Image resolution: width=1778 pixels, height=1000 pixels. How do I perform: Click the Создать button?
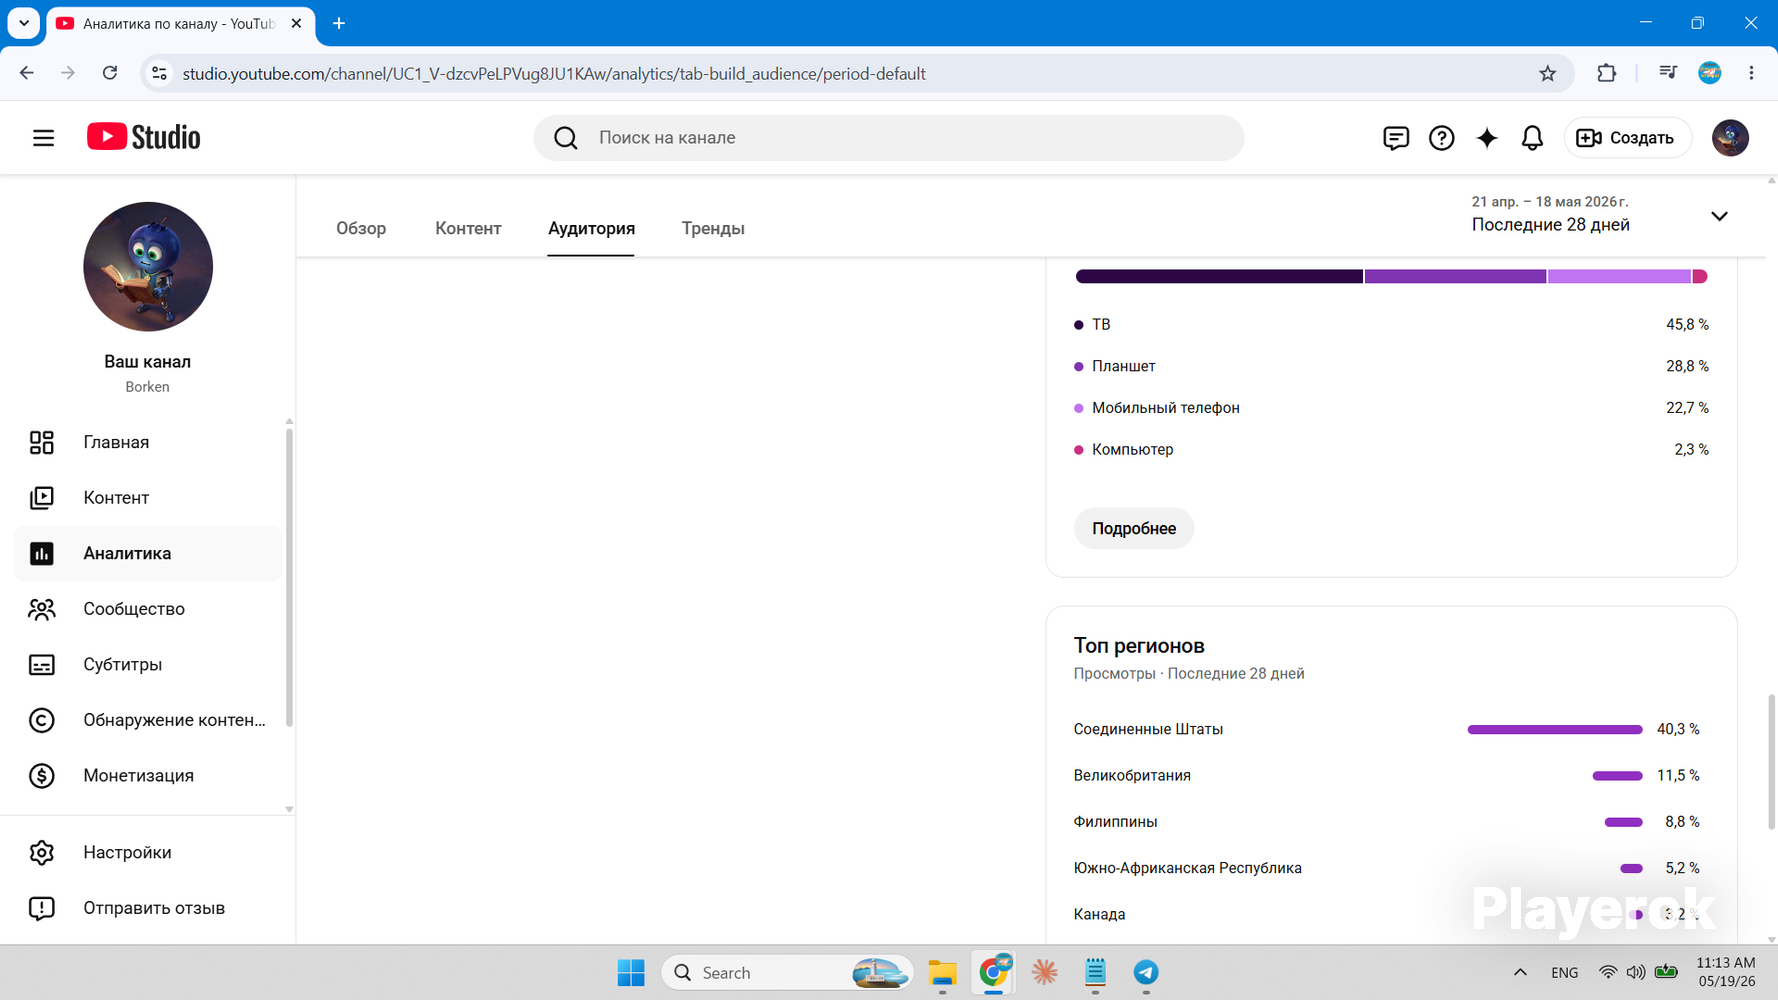tap(1627, 138)
